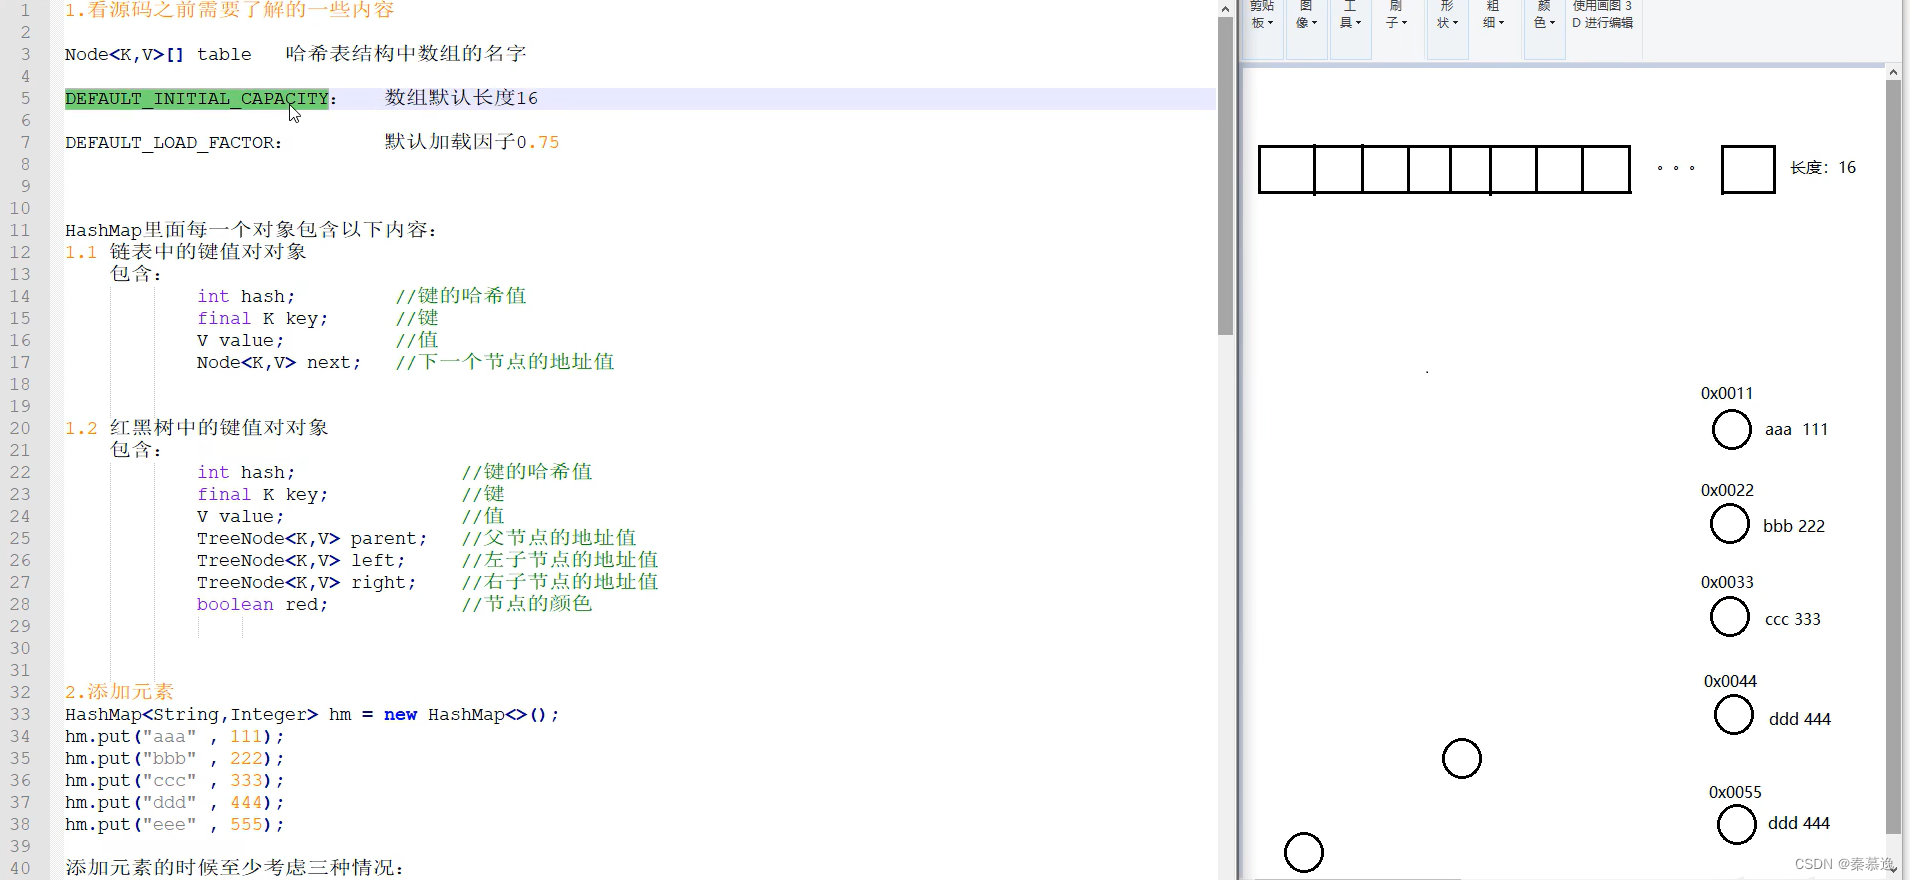This screenshot has height=880, width=1910.
Task: Click the circle labeled 'ccc 333' on canvas
Action: point(1729,617)
